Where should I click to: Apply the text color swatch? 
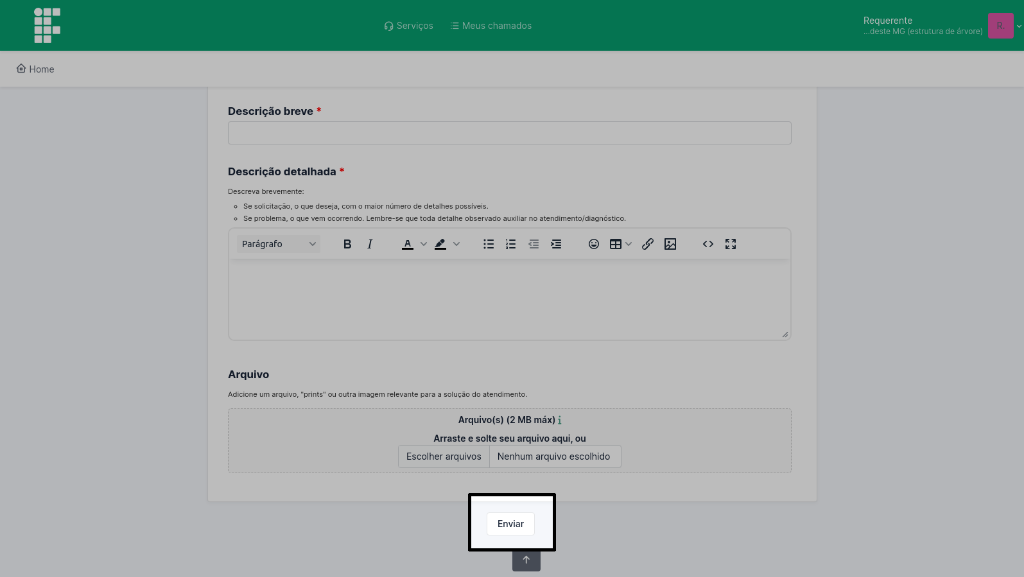[407, 244]
